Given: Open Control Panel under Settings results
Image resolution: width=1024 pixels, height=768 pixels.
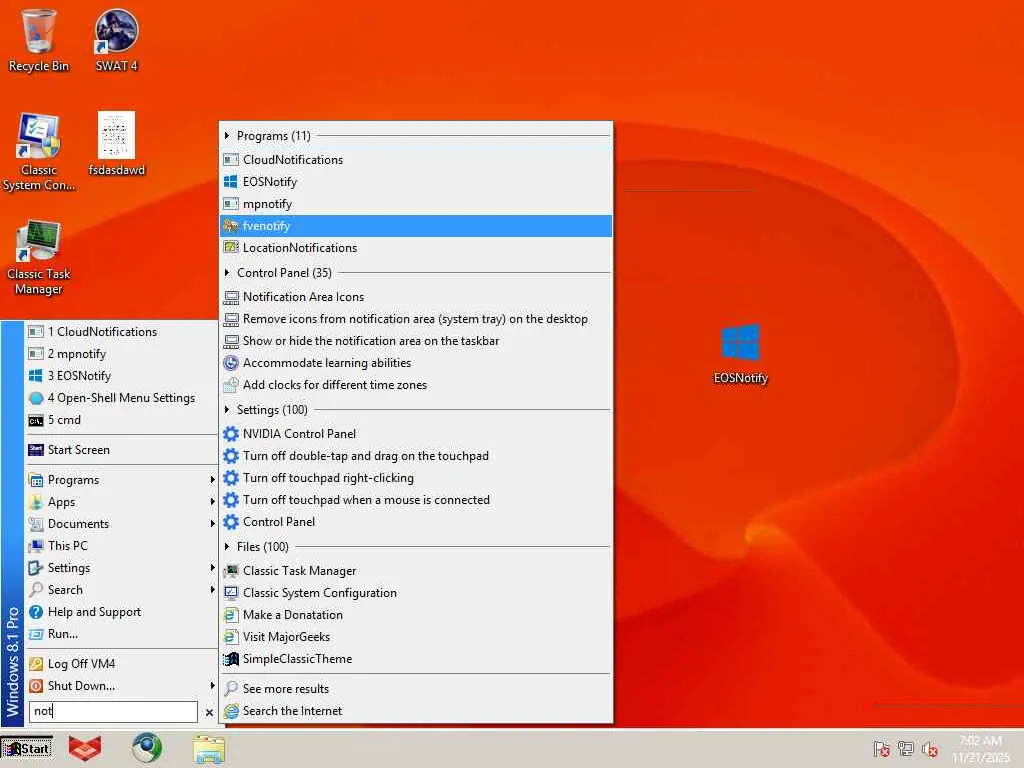Looking at the screenshot, I should click(x=416, y=522).
